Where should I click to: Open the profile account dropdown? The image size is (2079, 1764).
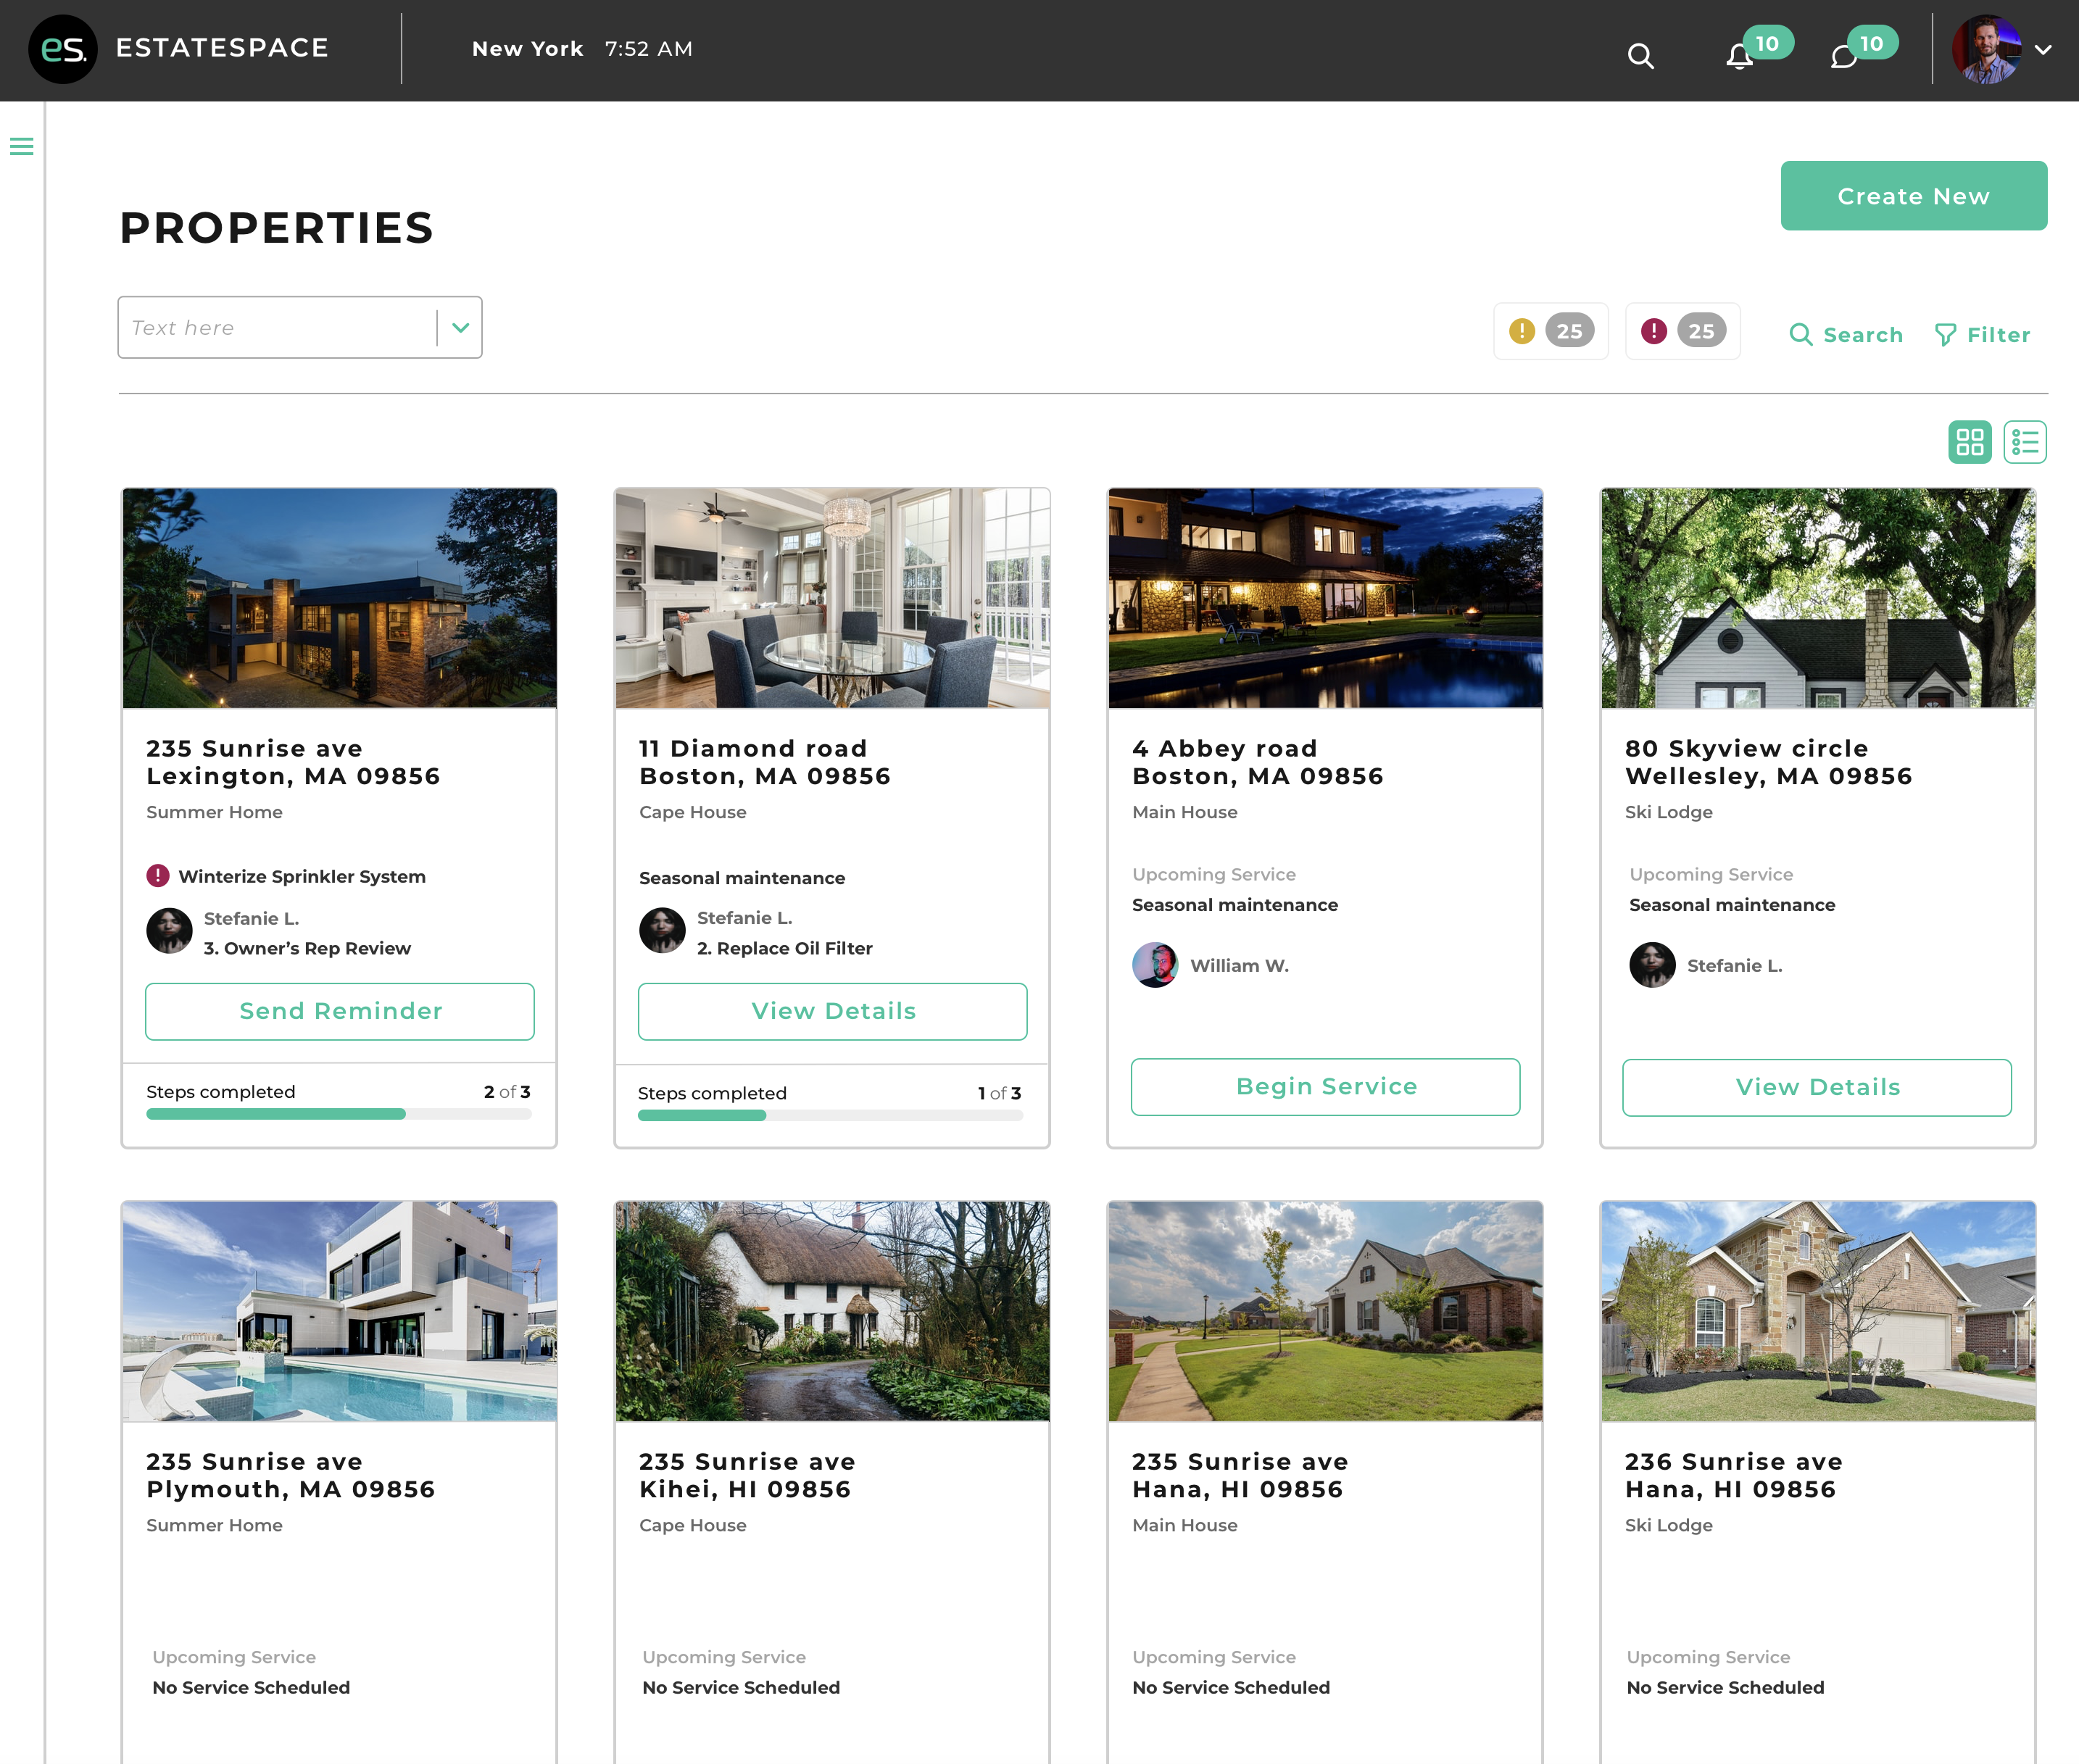click(2043, 49)
